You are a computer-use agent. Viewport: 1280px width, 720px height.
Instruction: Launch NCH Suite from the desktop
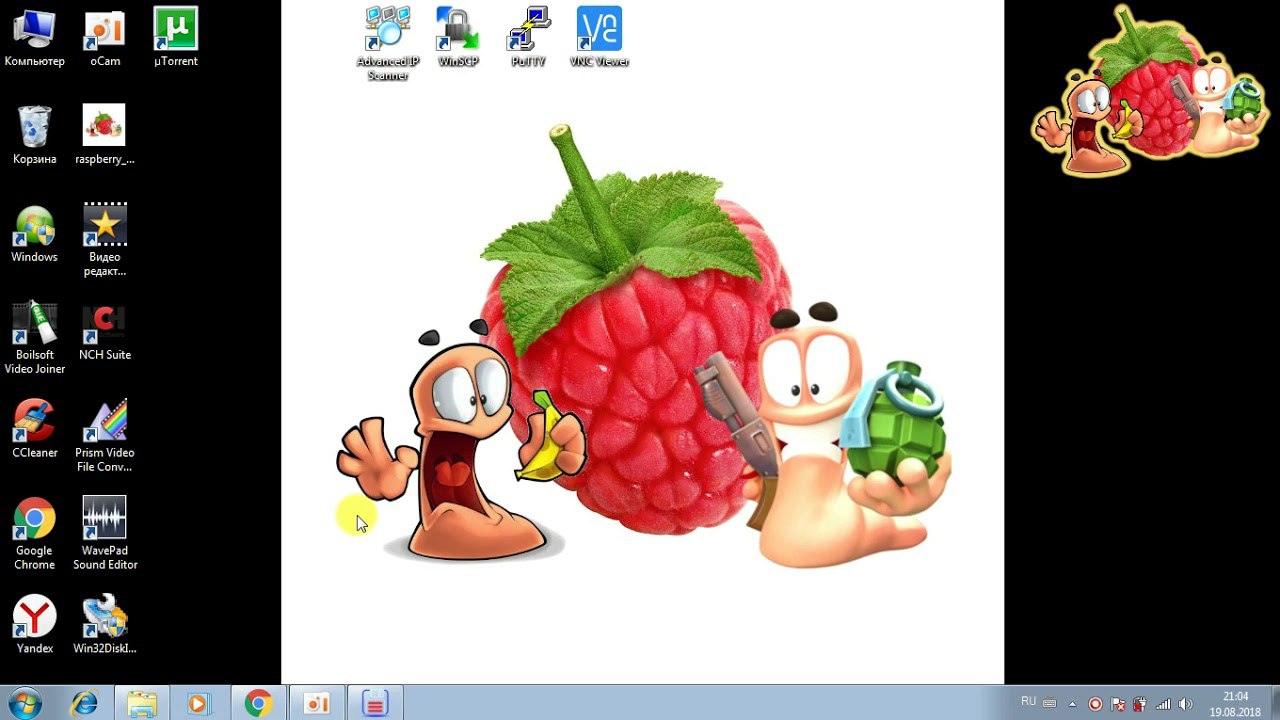click(104, 332)
